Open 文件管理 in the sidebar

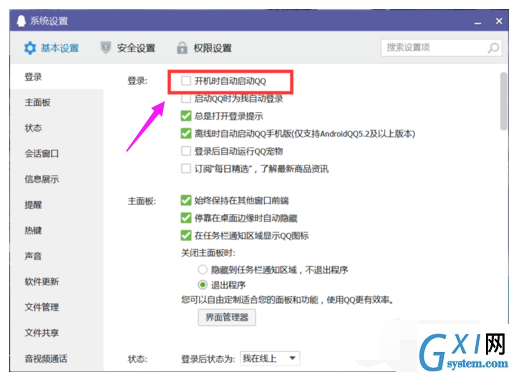point(42,307)
